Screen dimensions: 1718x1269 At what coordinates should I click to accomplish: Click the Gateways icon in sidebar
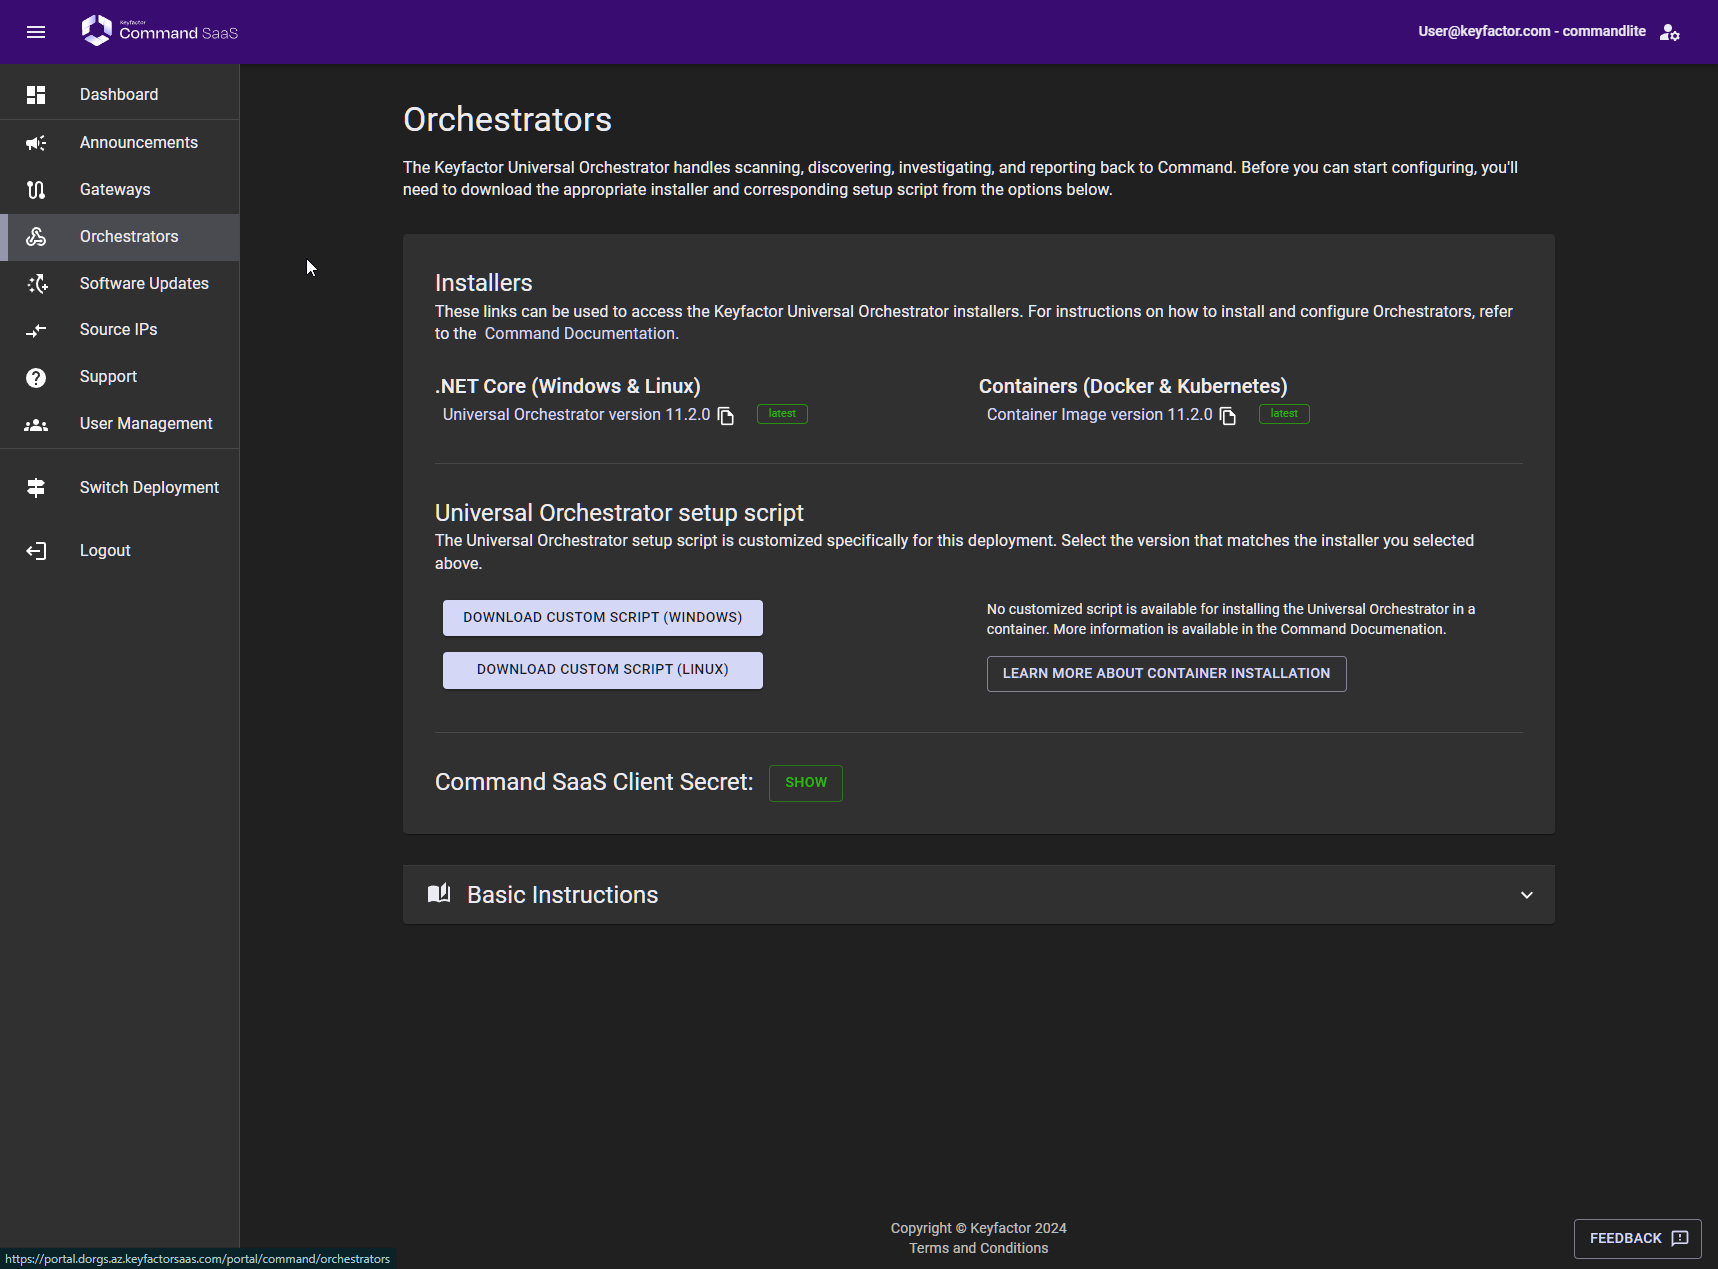coord(36,190)
